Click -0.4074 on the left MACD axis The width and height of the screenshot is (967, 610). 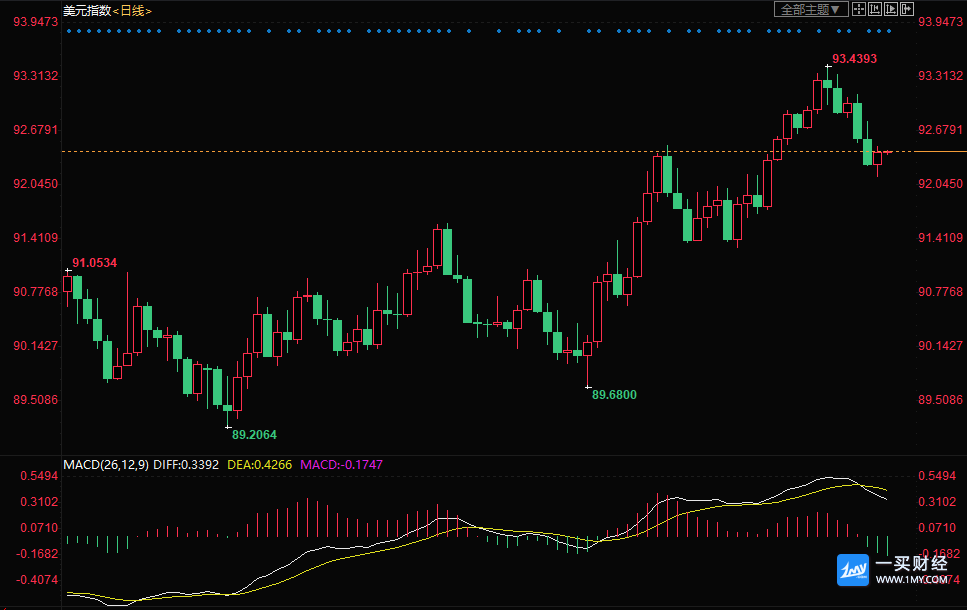37,580
